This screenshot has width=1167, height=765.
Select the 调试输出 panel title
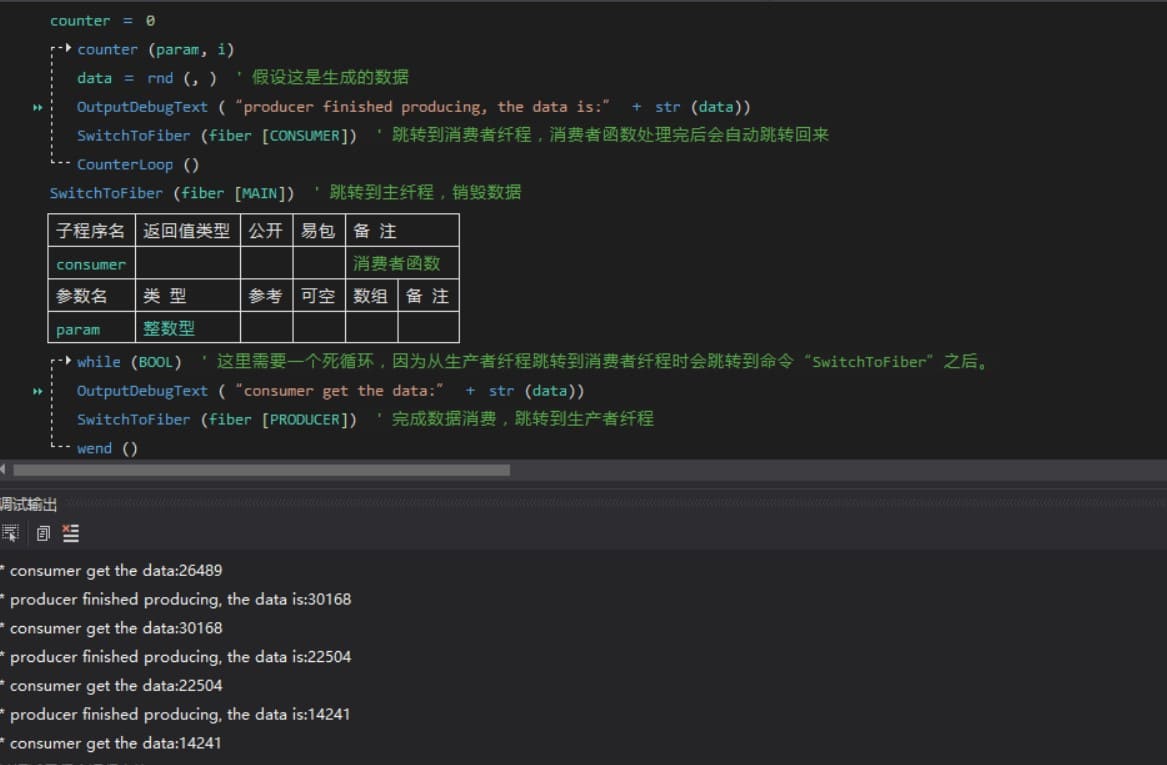point(29,504)
